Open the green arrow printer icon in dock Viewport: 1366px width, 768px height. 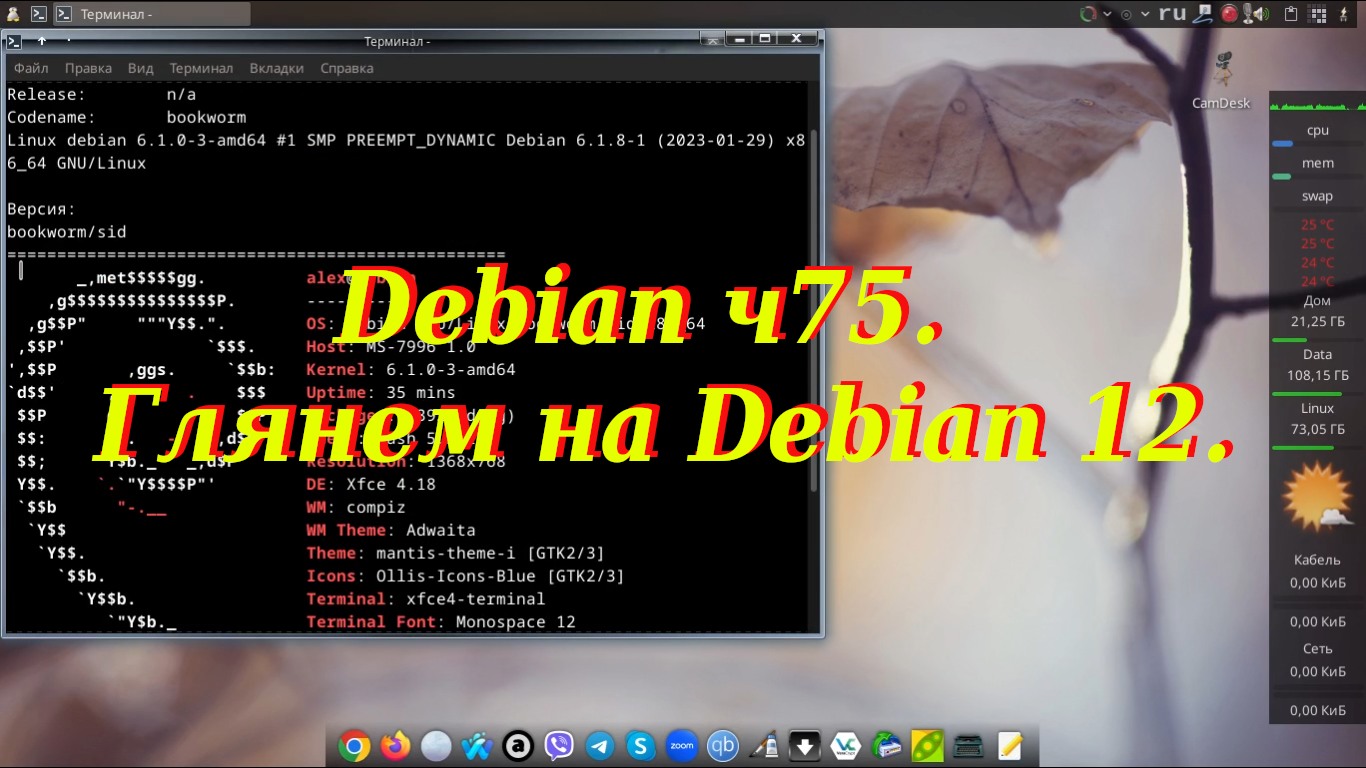pos(887,745)
